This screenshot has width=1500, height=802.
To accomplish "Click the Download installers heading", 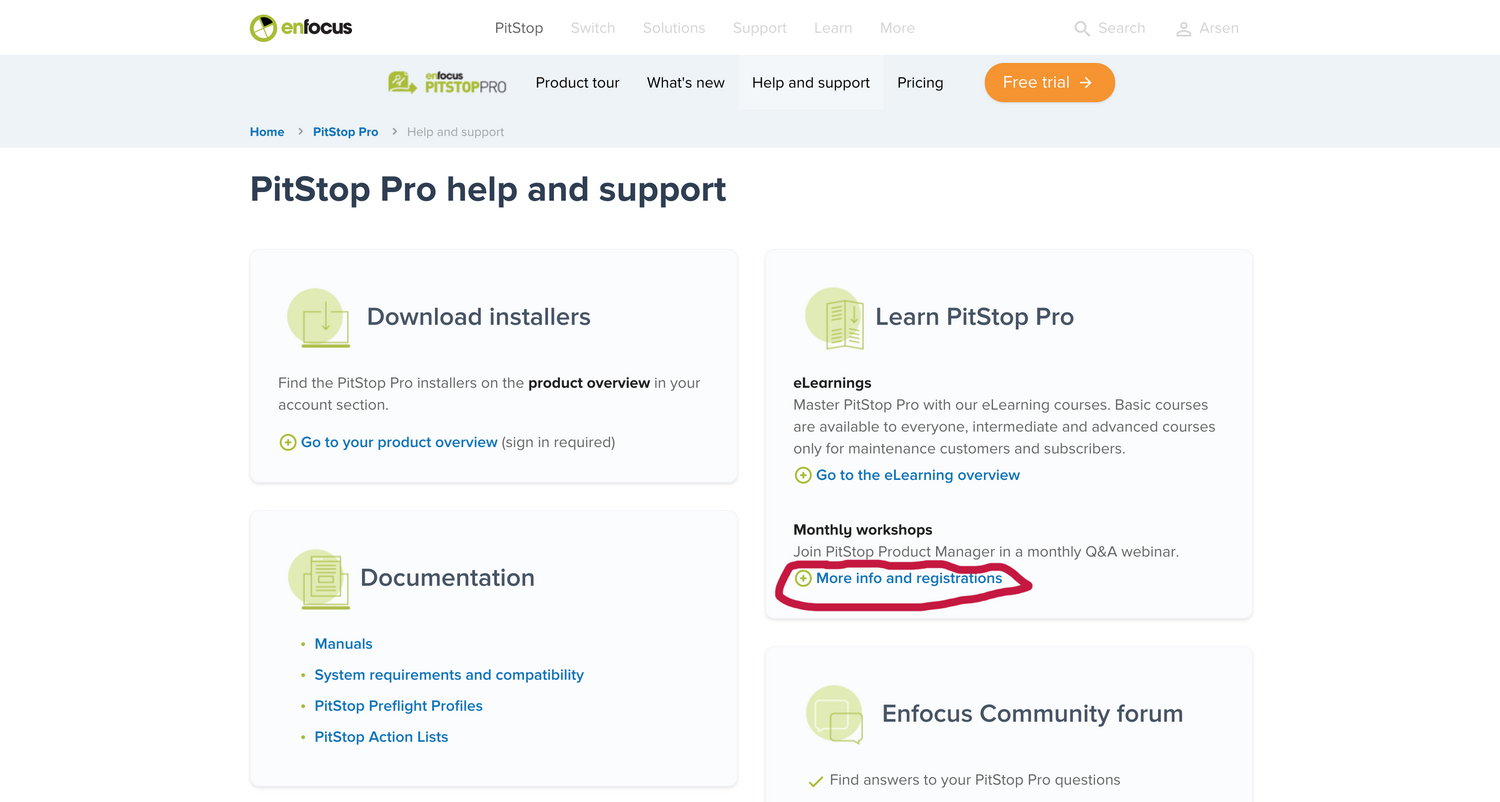I will click(479, 317).
